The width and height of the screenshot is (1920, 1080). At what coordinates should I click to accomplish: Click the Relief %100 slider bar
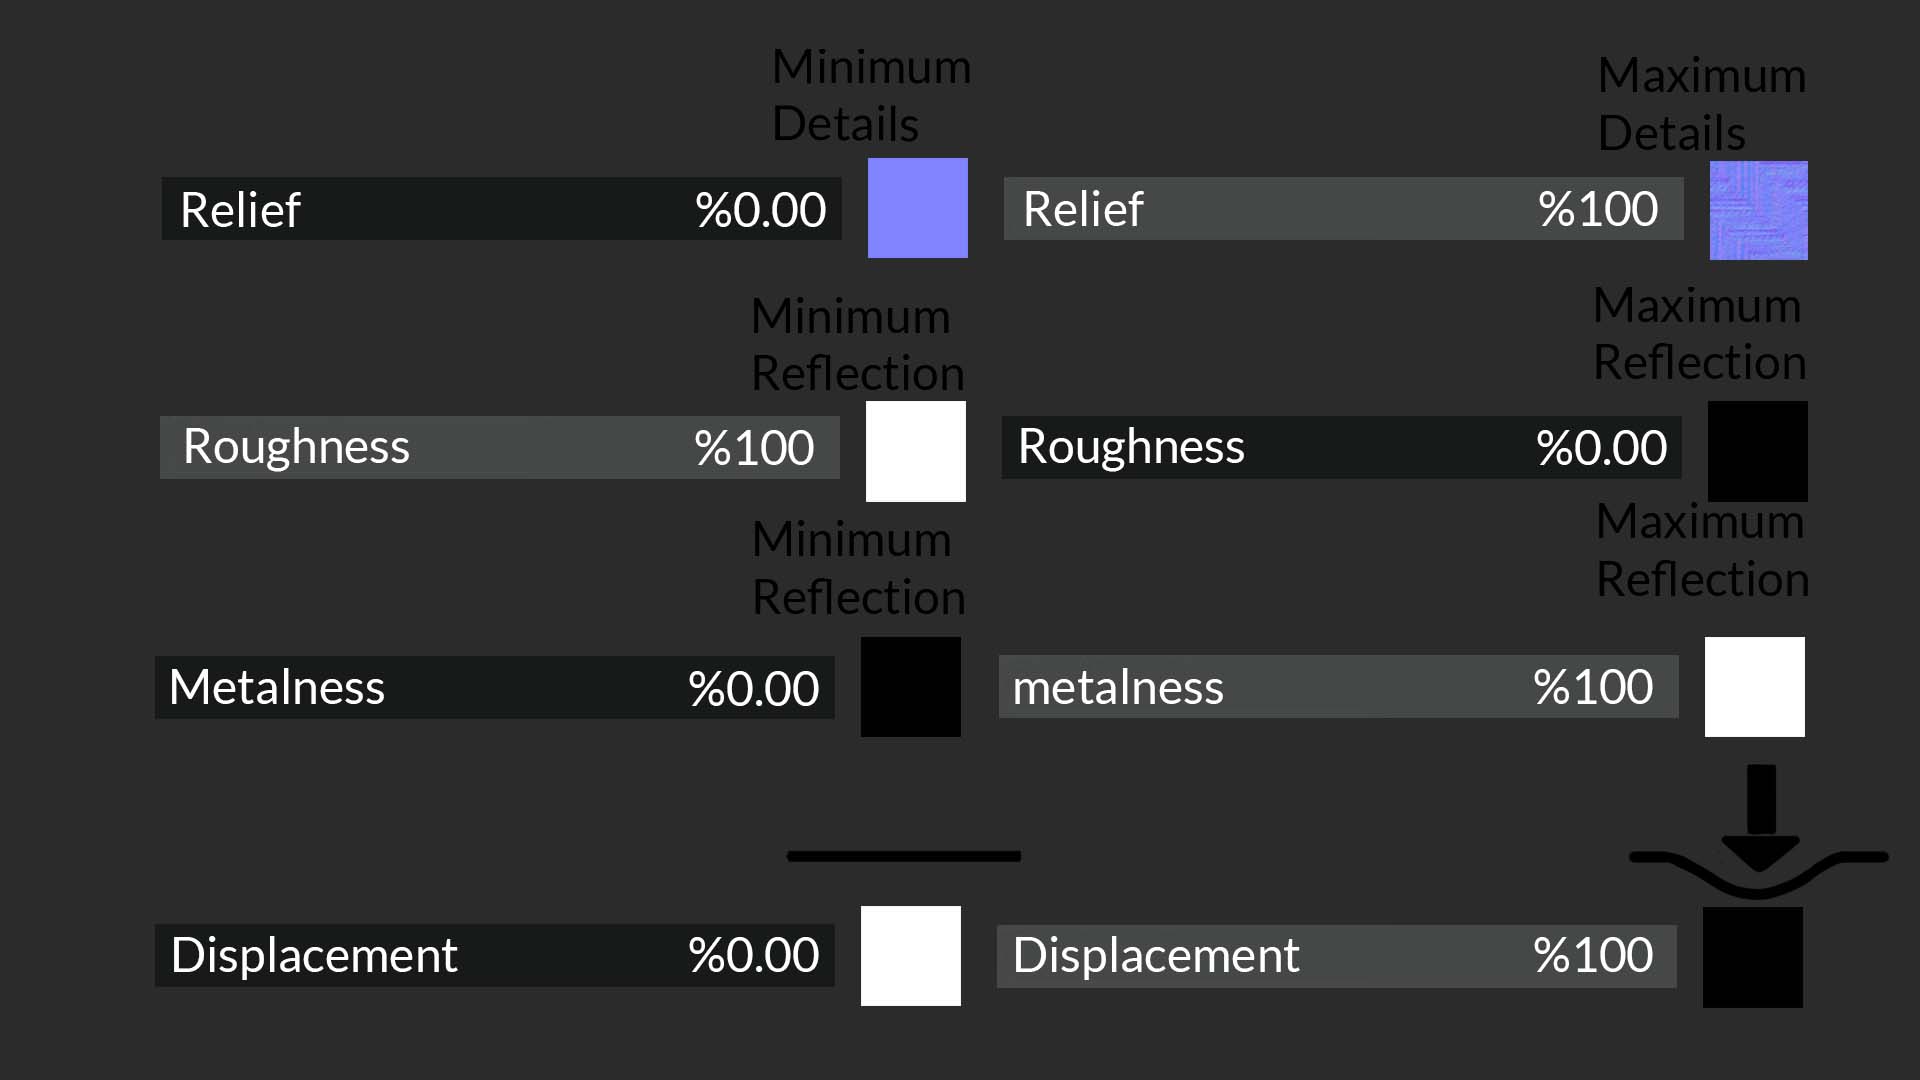(x=1343, y=209)
